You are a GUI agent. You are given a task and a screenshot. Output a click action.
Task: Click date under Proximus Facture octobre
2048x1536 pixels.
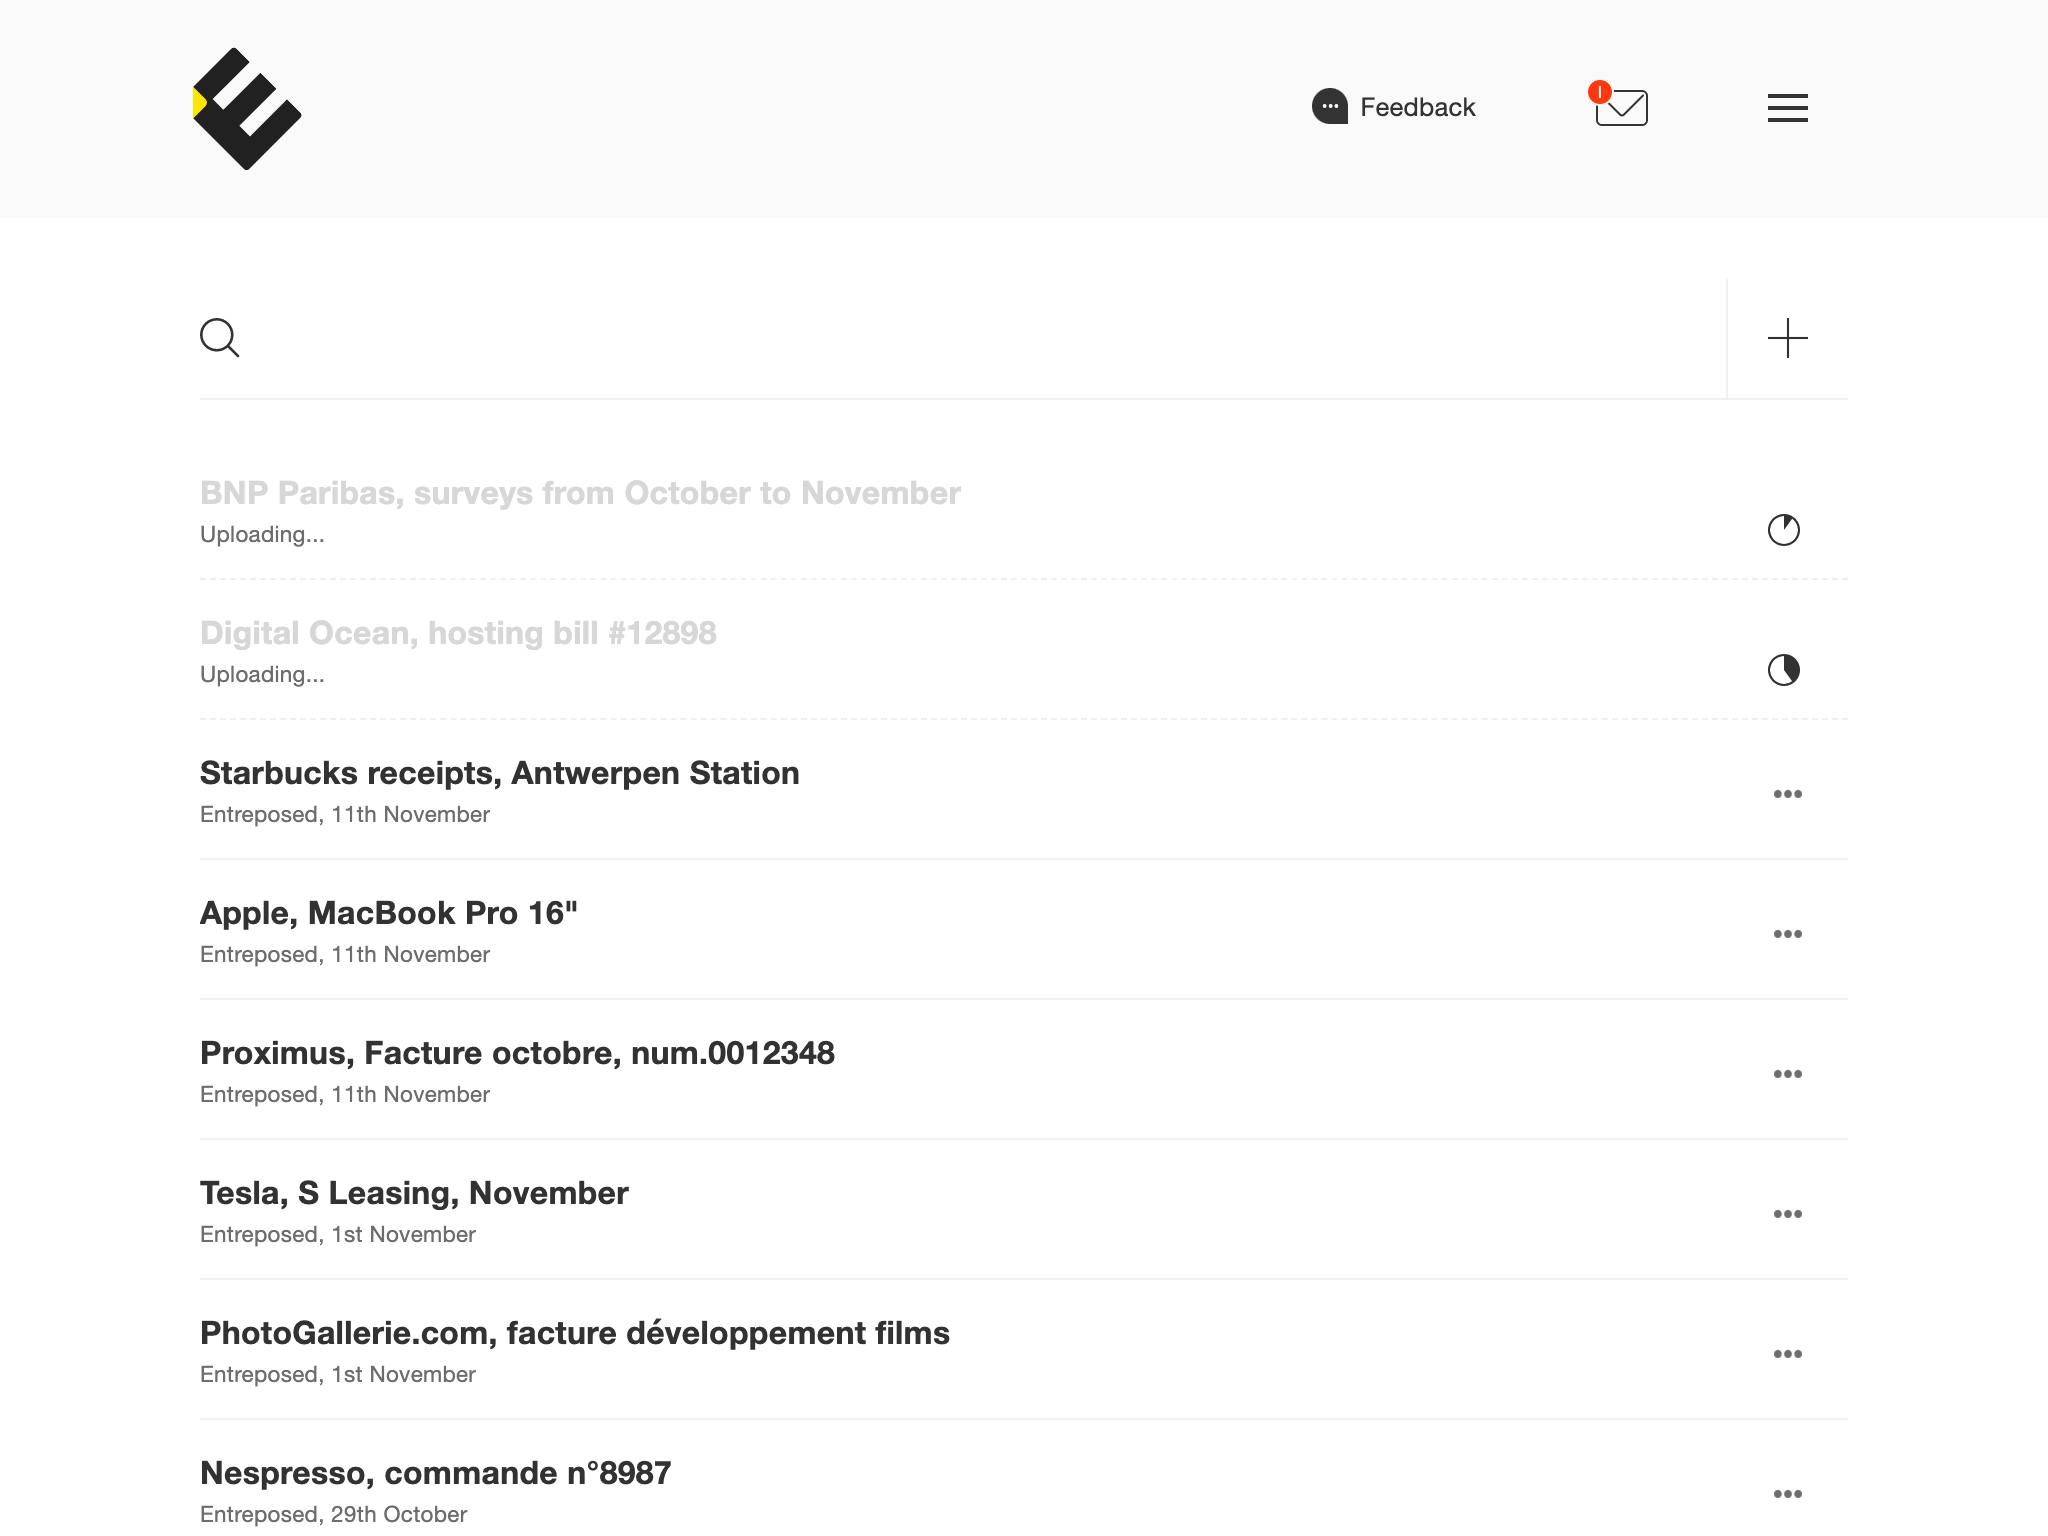(345, 1095)
